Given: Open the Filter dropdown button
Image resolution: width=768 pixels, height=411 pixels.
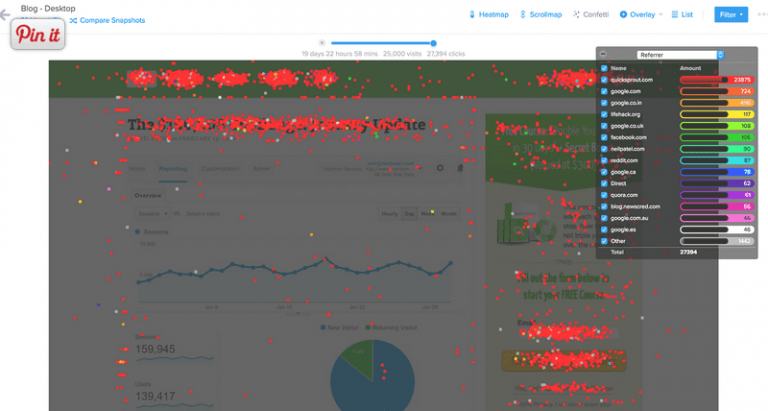Looking at the screenshot, I should (730, 15).
